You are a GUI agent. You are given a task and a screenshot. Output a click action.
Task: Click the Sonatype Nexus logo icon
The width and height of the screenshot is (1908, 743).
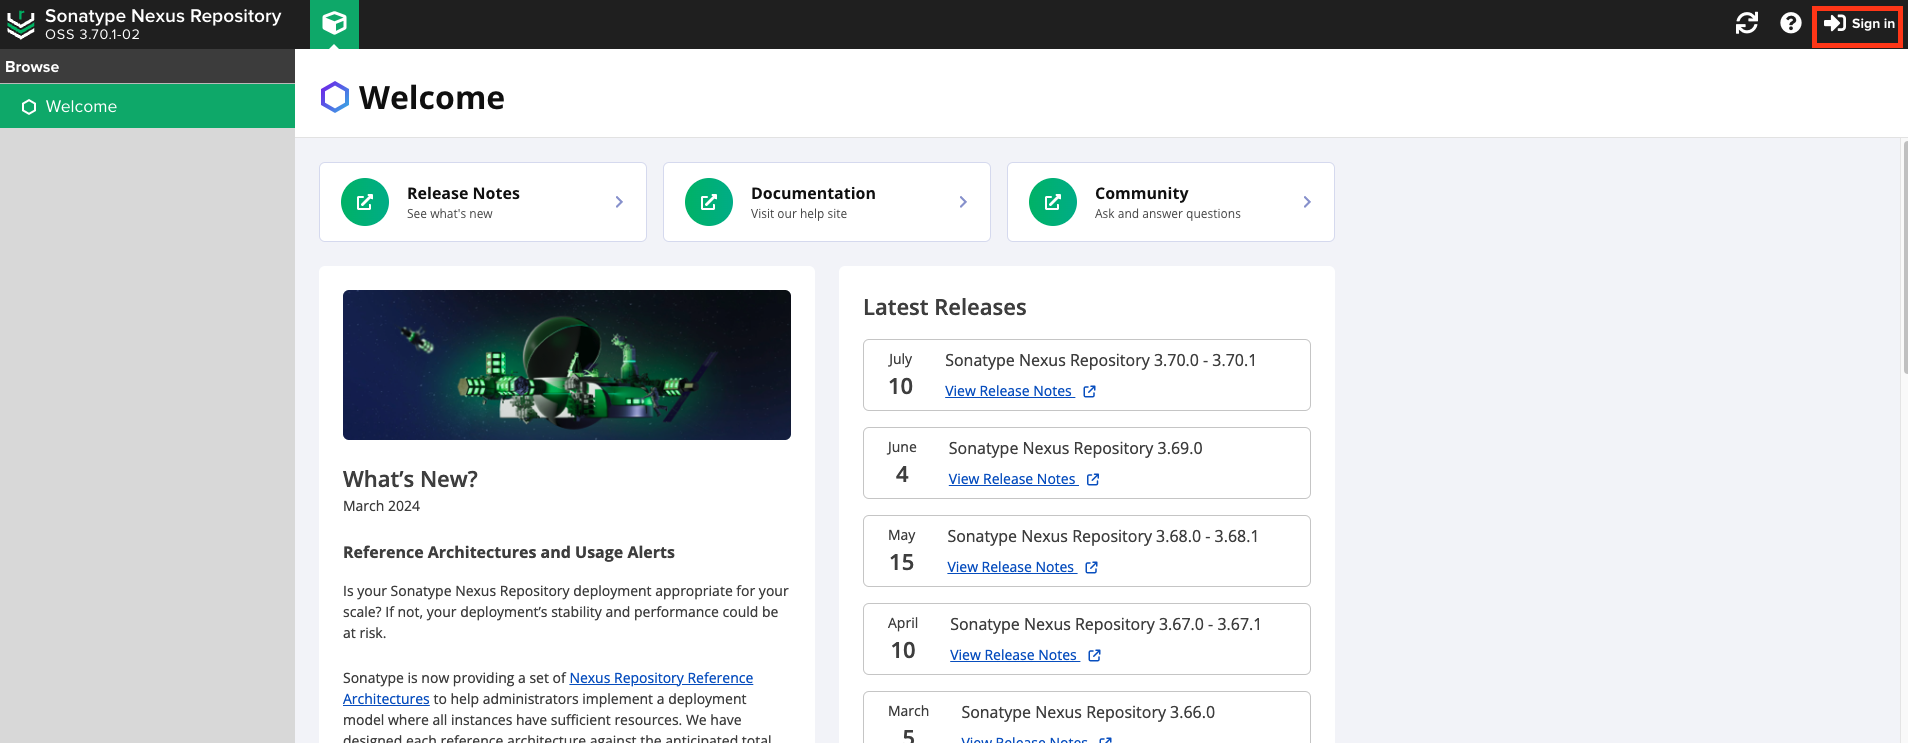21,25
